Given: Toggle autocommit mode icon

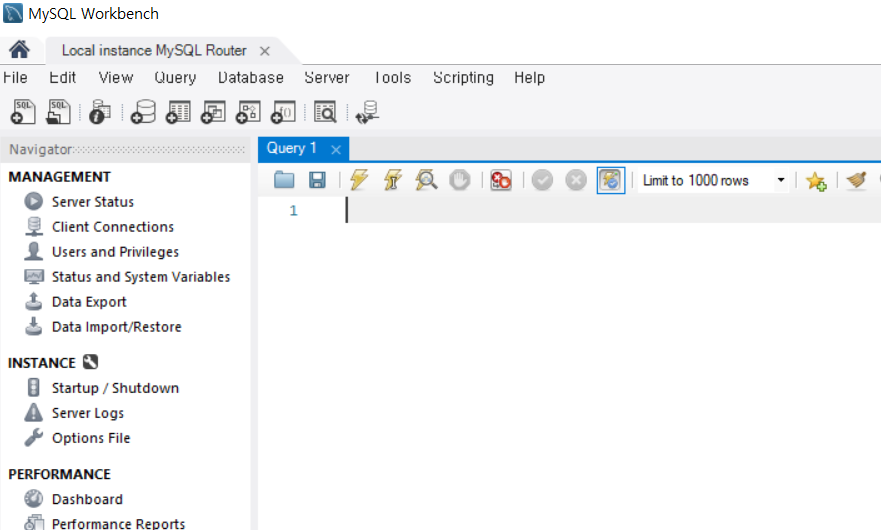Looking at the screenshot, I should (x=611, y=180).
